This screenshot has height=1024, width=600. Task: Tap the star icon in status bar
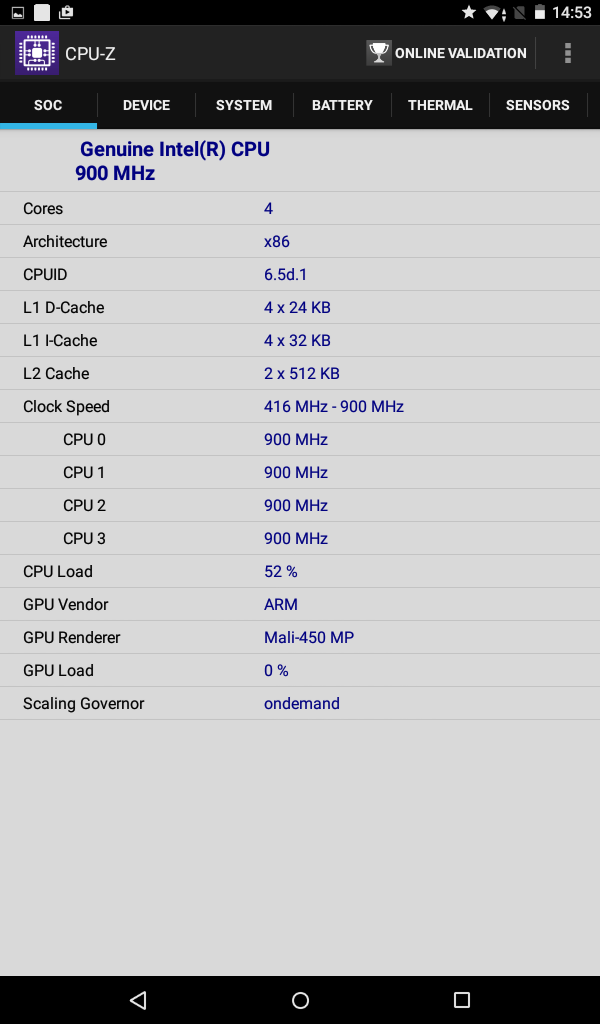(468, 13)
